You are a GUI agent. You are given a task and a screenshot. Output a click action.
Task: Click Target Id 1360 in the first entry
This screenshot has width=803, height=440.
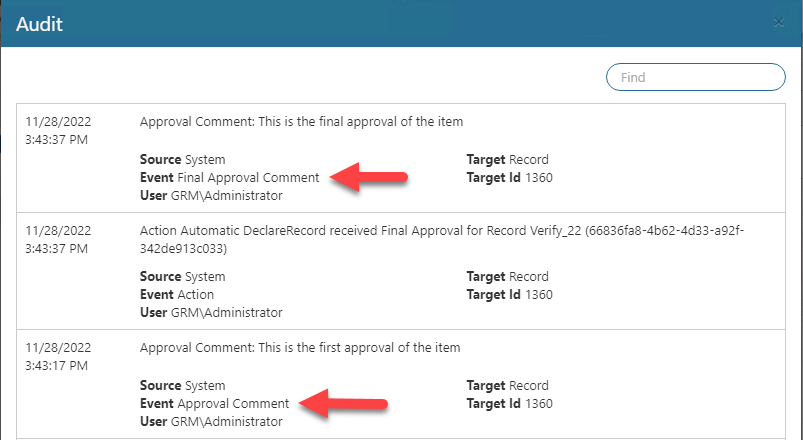pos(509,178)
